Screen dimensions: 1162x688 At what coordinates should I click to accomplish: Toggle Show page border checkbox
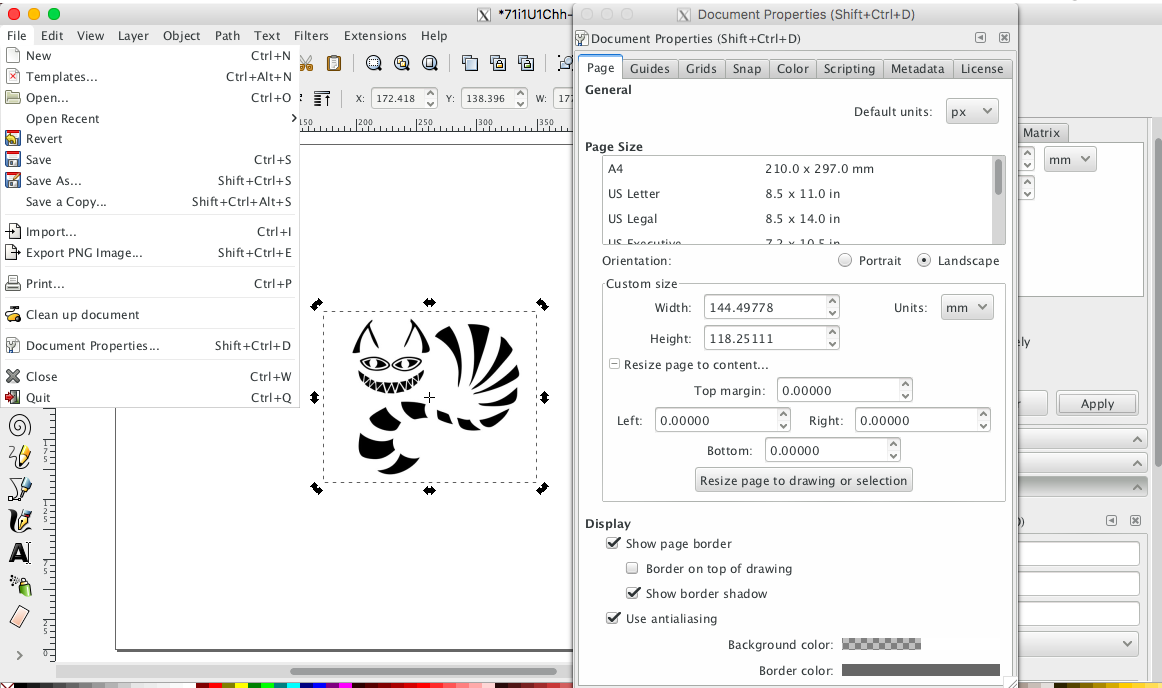click(613, 543)
